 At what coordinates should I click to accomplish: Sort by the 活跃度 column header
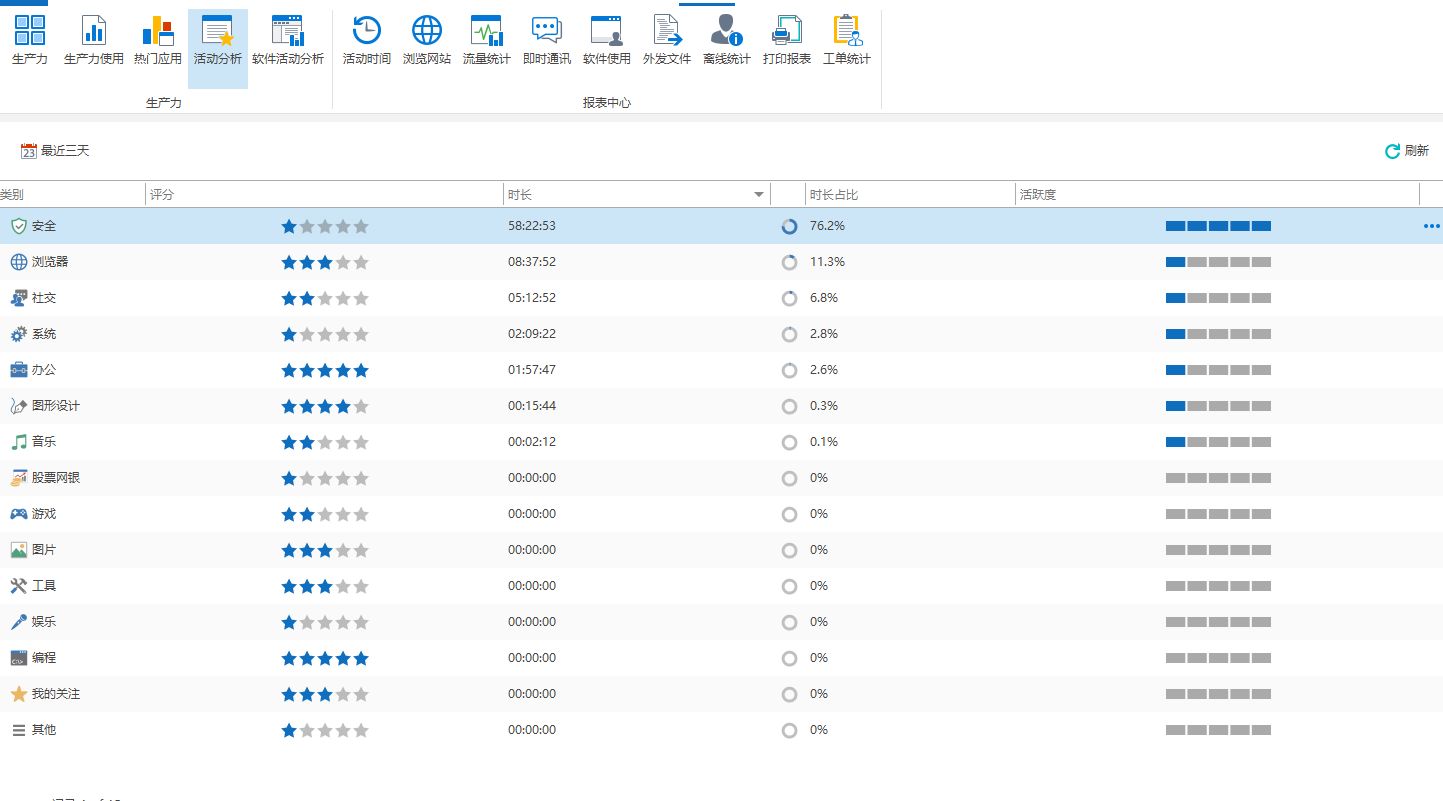[1217, 195]
